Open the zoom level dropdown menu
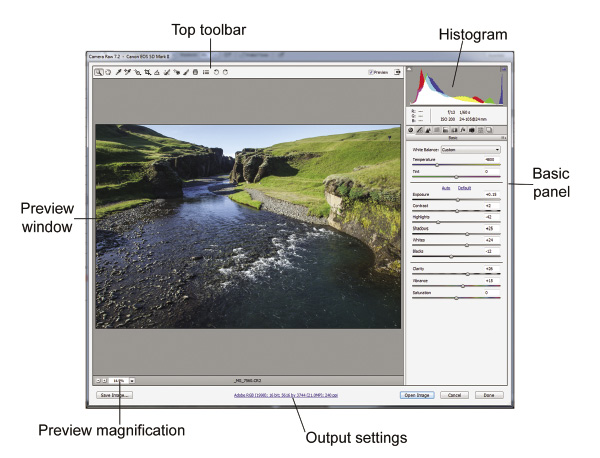Image resolution: width=600 pixels, height=458 pixels. pos(130,380)
